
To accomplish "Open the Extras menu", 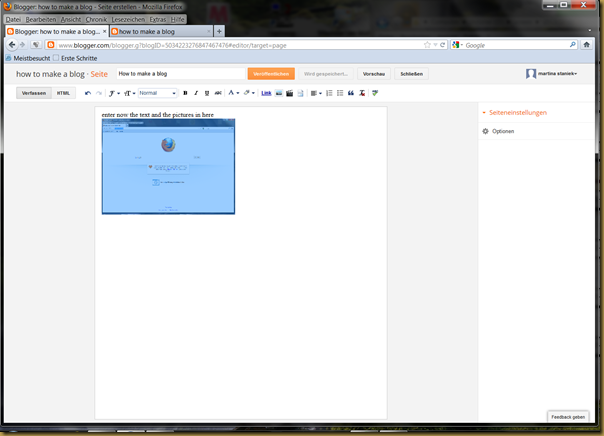I will (x=158, y=19).
